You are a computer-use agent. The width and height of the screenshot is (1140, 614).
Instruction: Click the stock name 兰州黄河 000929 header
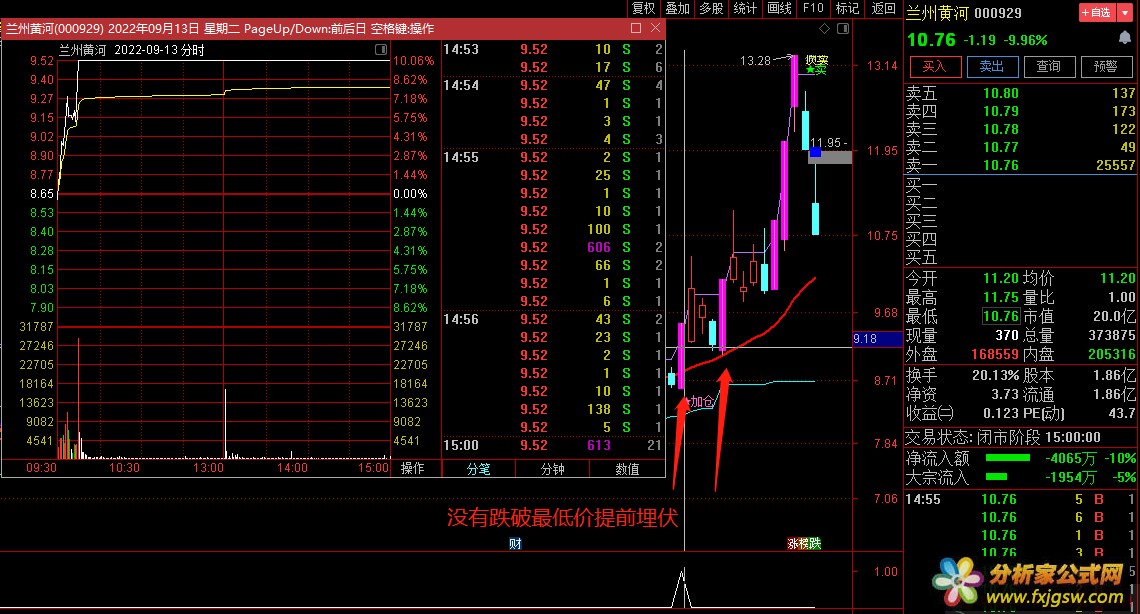point(963,12)
